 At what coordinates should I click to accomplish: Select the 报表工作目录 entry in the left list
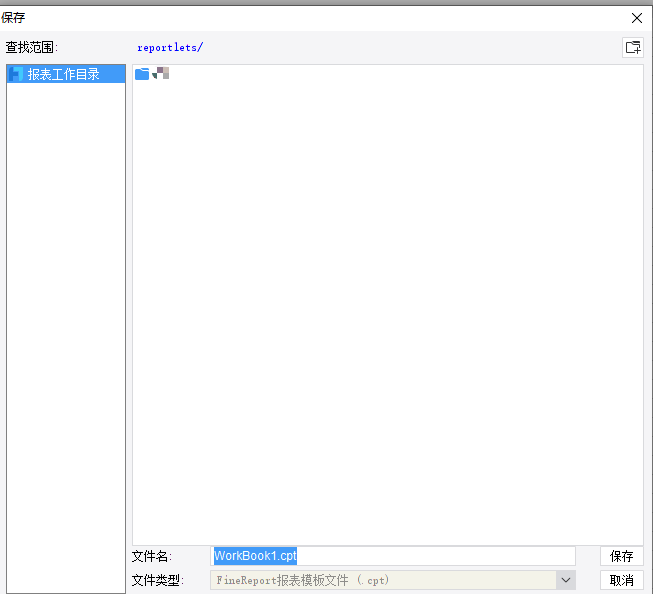tap(66, 74)
